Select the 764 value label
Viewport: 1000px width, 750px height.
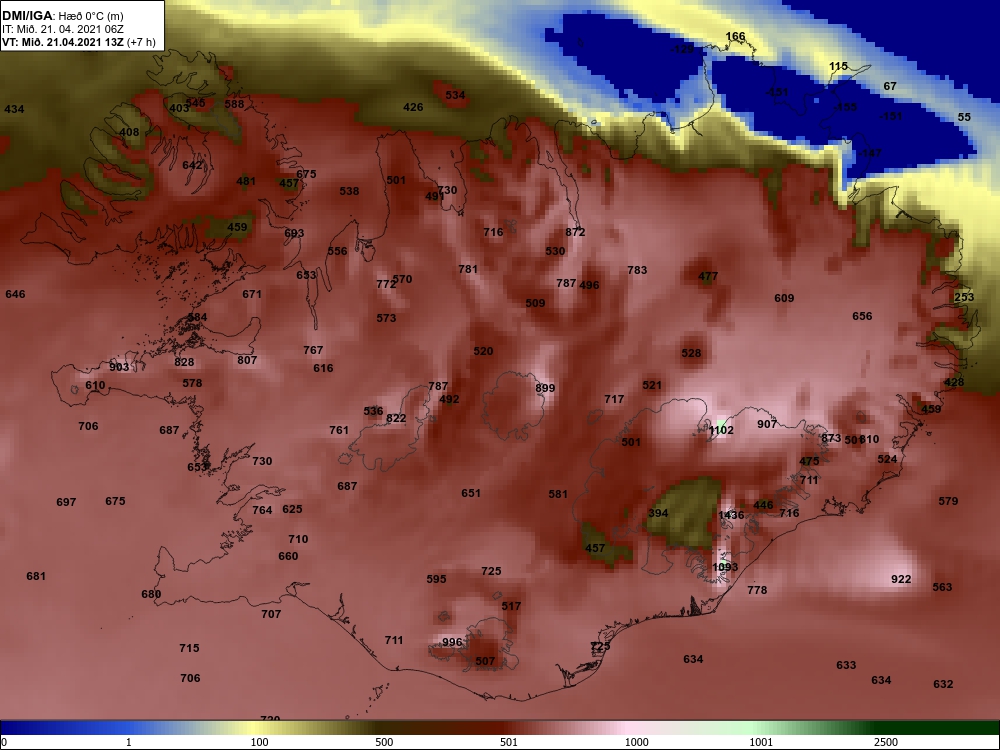pyautogui.click(x=262, y=510)
